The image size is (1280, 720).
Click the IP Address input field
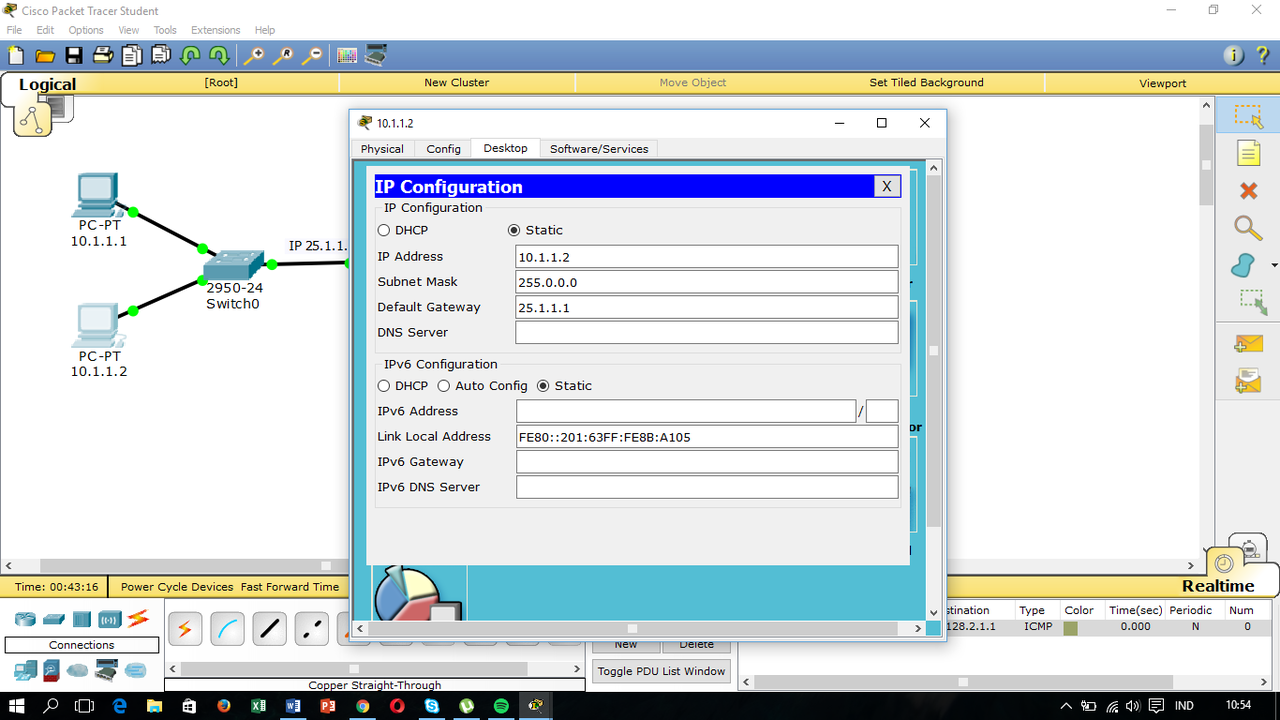coord(707,257)
